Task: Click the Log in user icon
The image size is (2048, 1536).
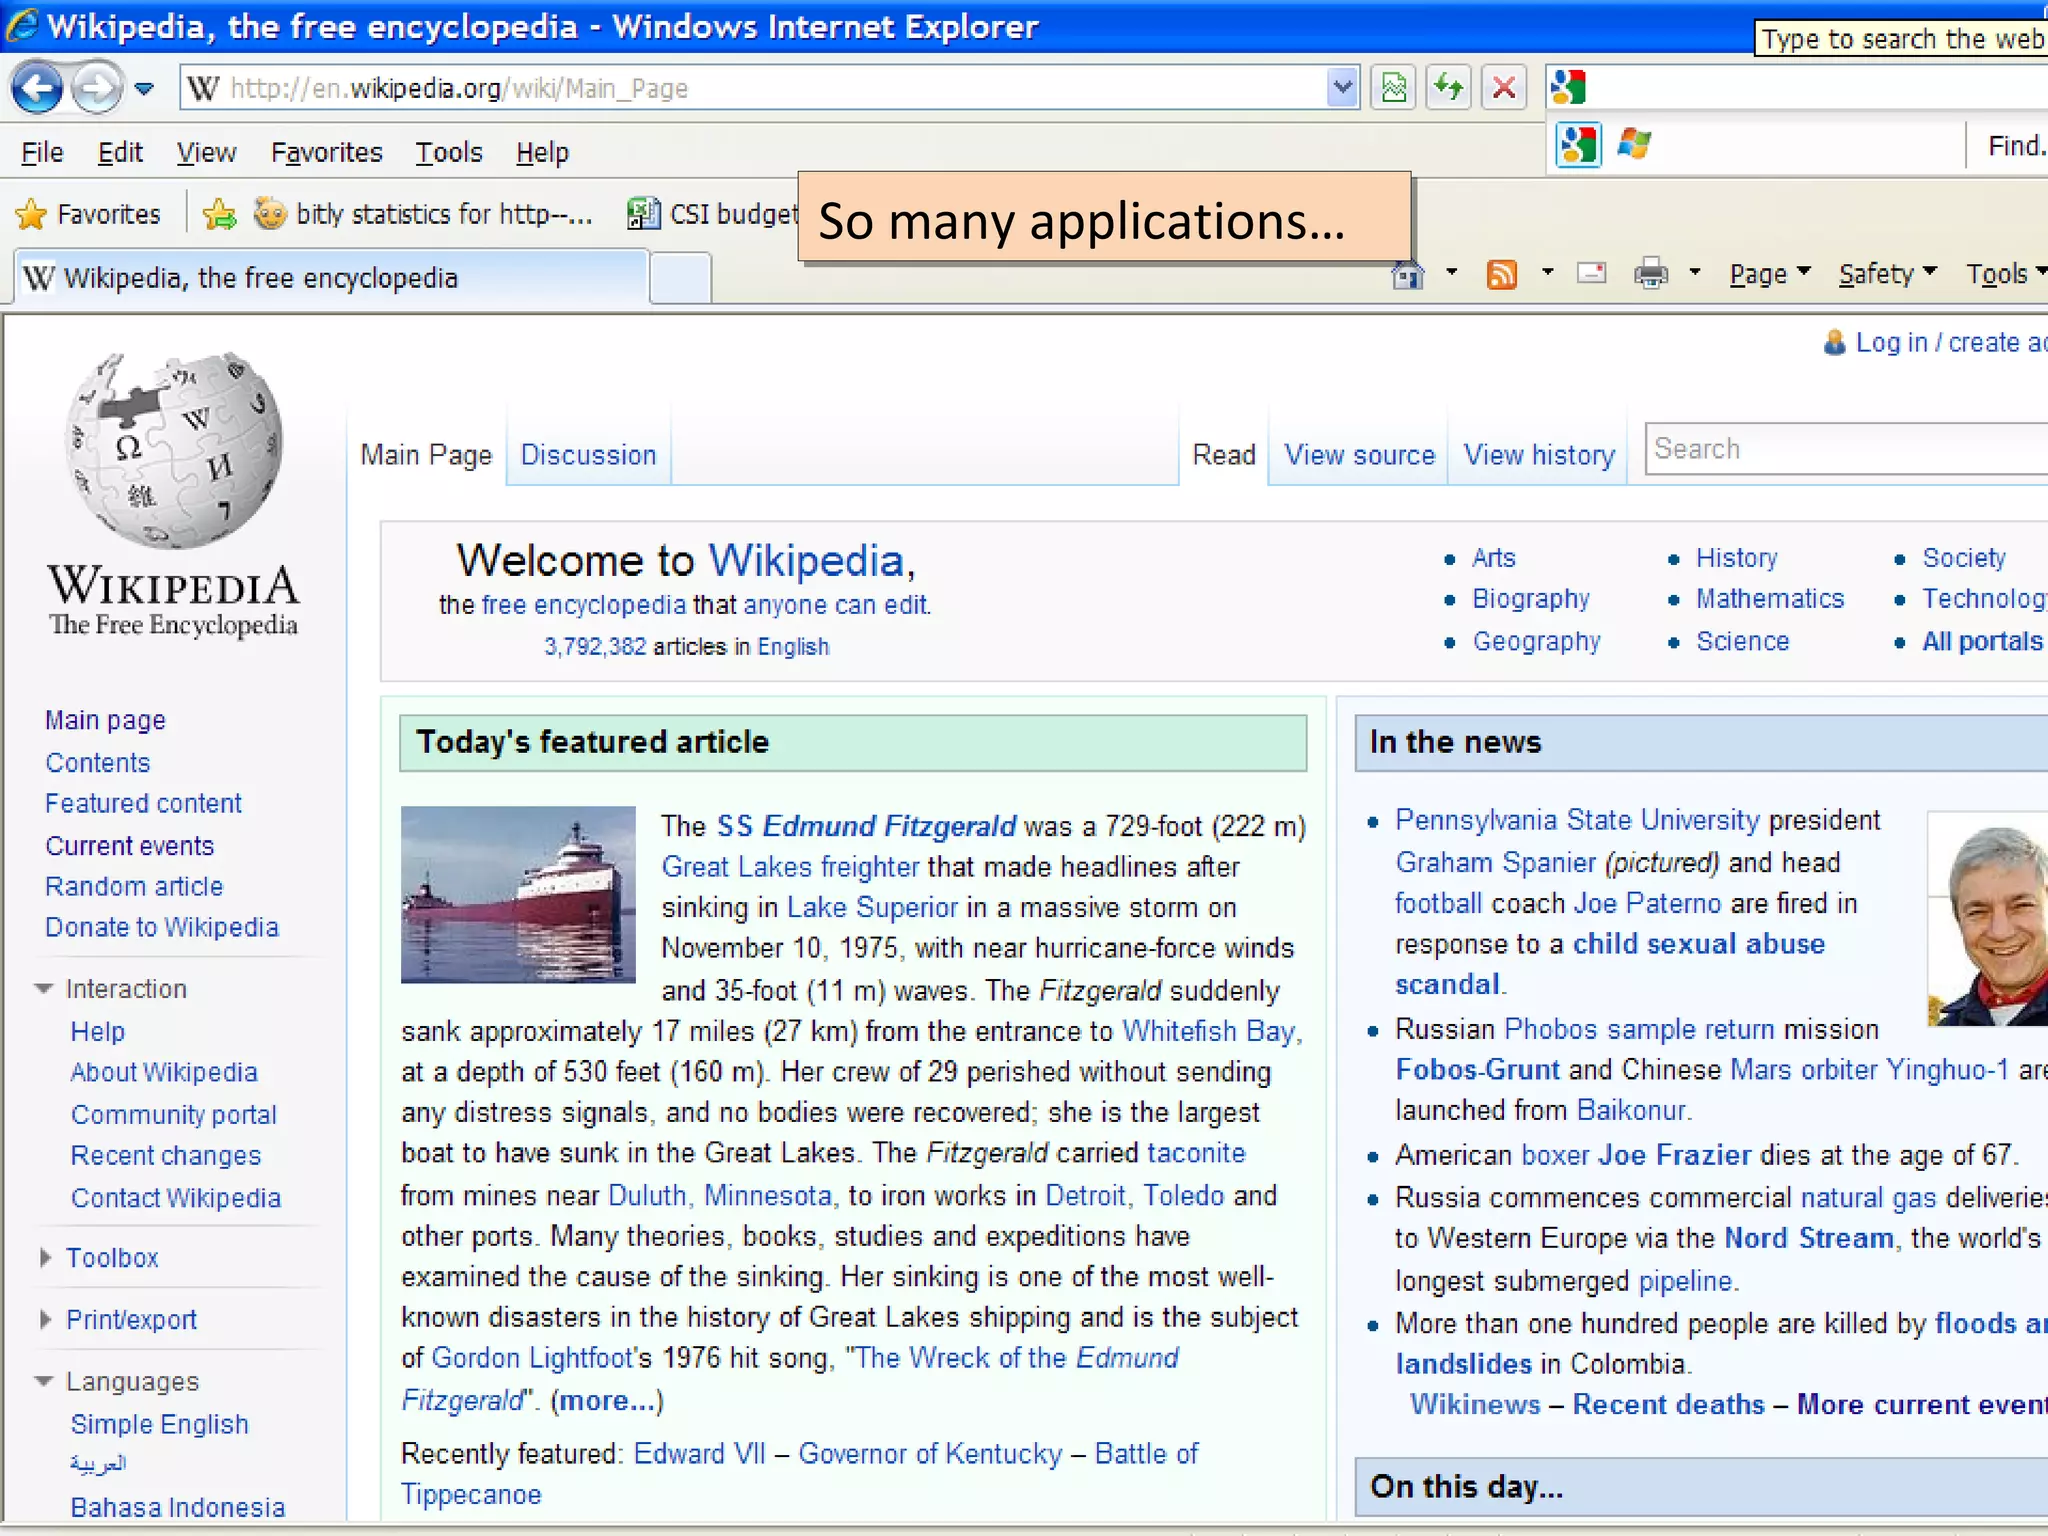Action: coord(1834,343)
